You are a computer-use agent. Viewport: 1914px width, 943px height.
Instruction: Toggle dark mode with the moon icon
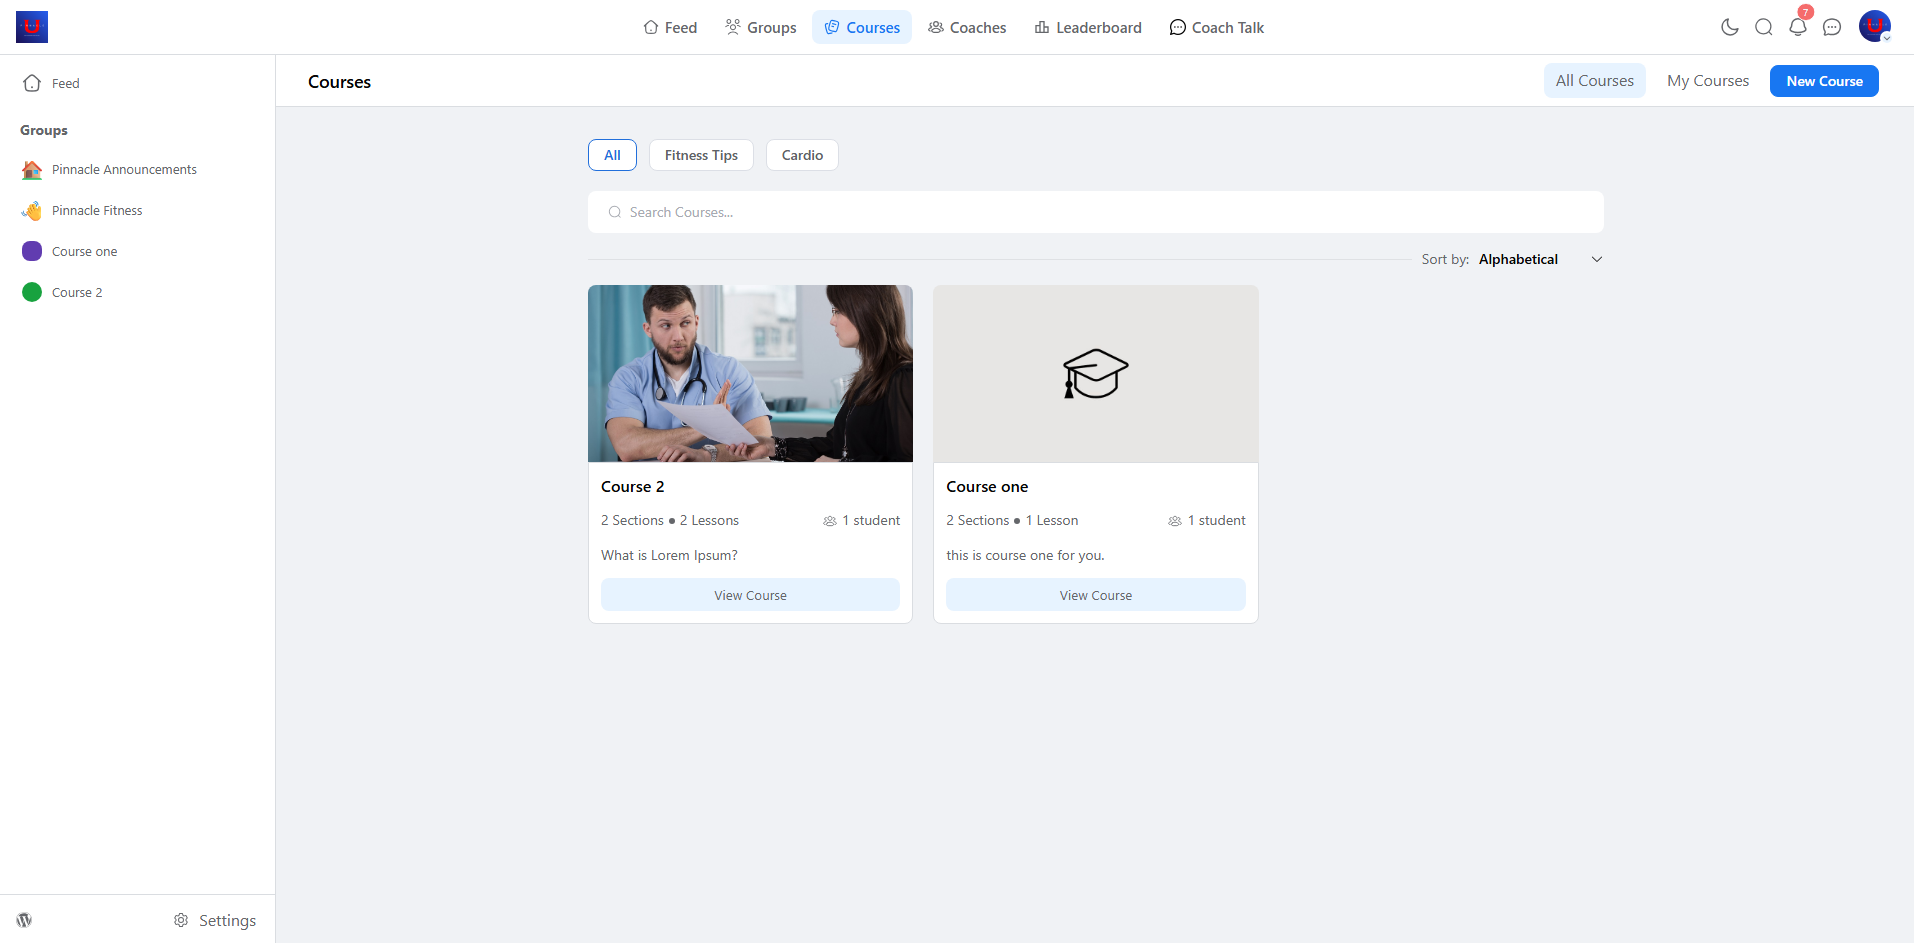coord(1729,27)
